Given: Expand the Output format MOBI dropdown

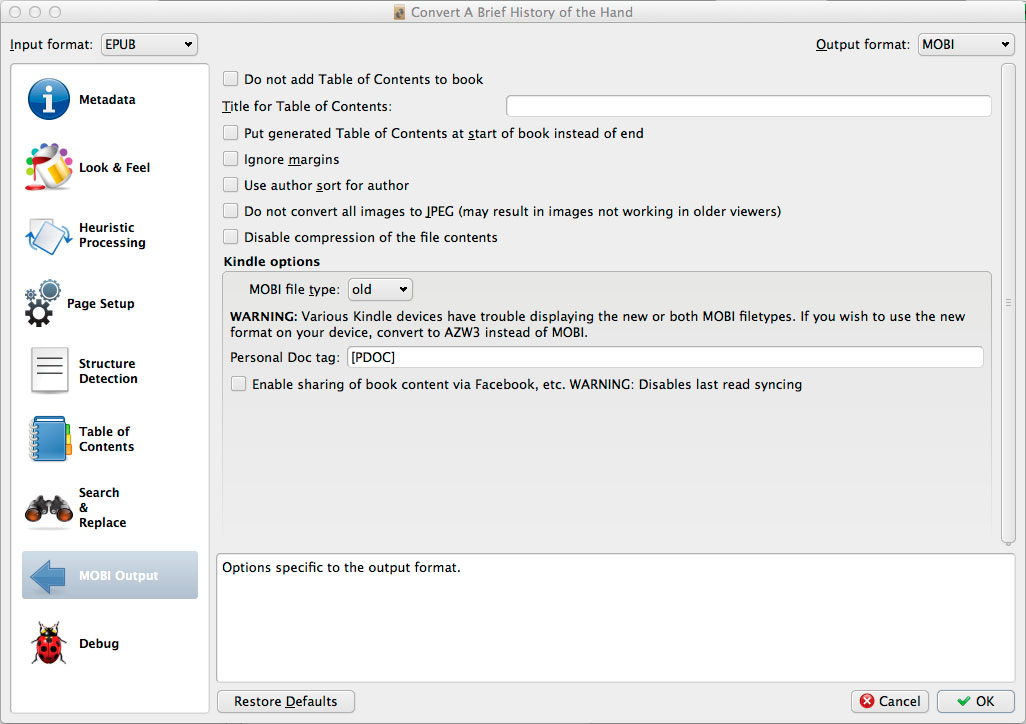Looking at the screenshot, I should coord(965,45).
